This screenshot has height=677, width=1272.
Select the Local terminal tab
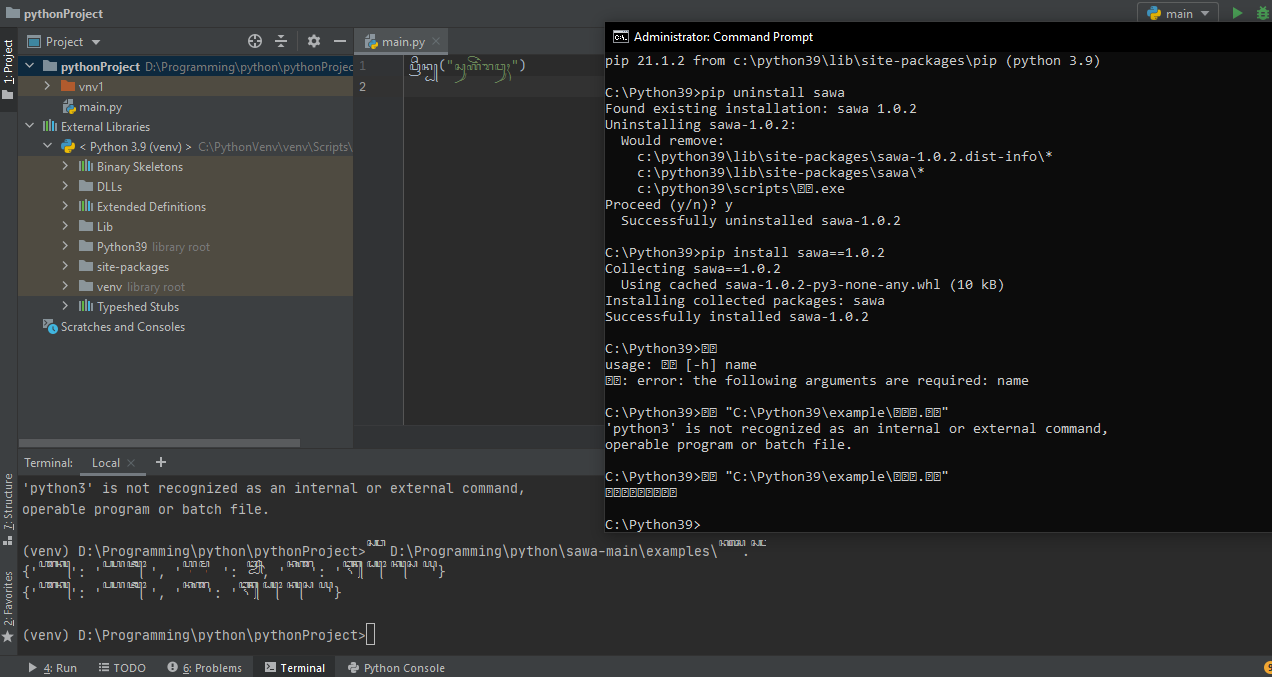106,463
